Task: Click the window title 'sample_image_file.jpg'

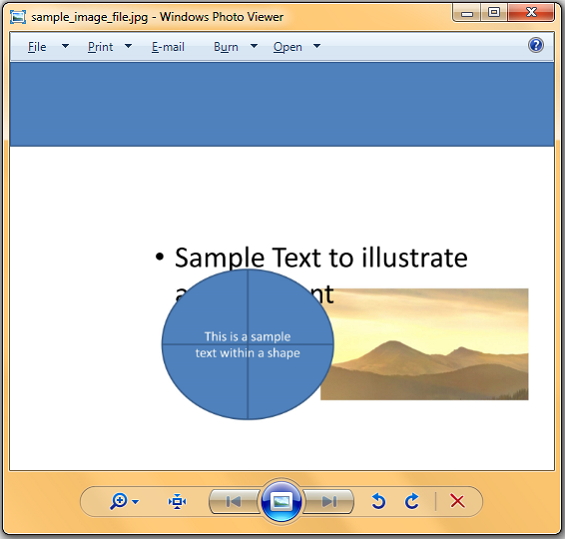Action: 89,17
